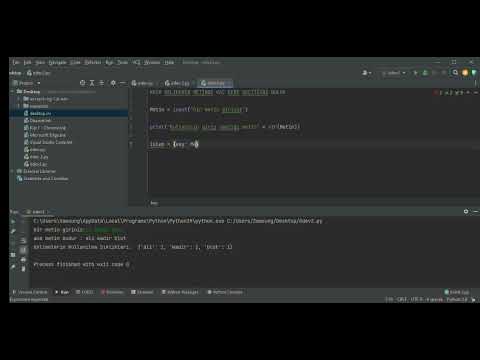Open Python Console tool window

[x=225, y=292]
